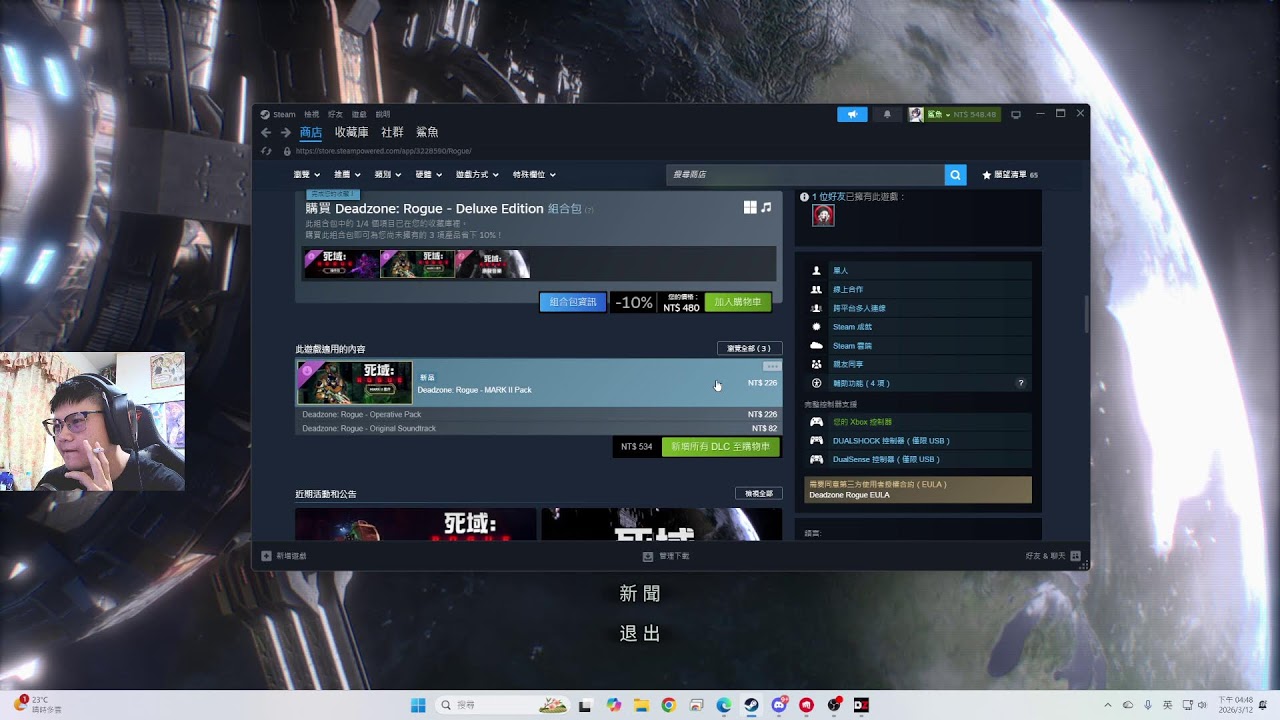1280x720 pixels.
Task: Select 新聞 in the background menu
Action: pos(640,594)
